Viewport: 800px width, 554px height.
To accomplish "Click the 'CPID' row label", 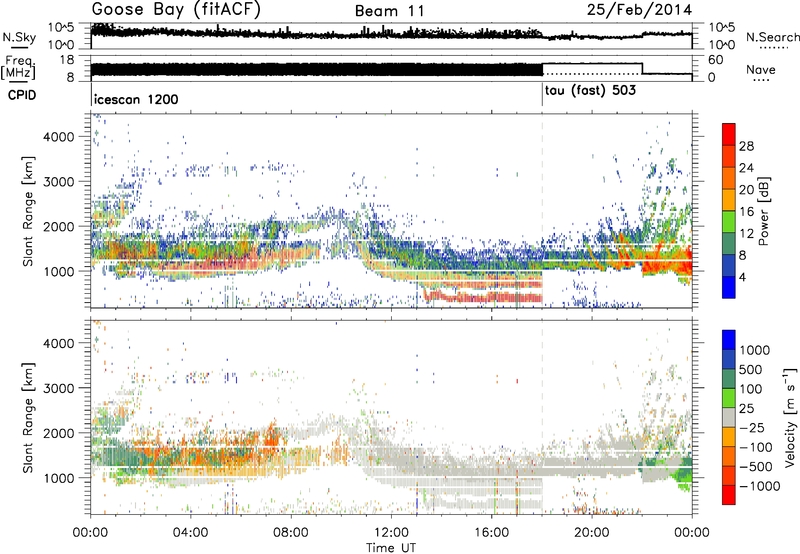I will (22, 95).
